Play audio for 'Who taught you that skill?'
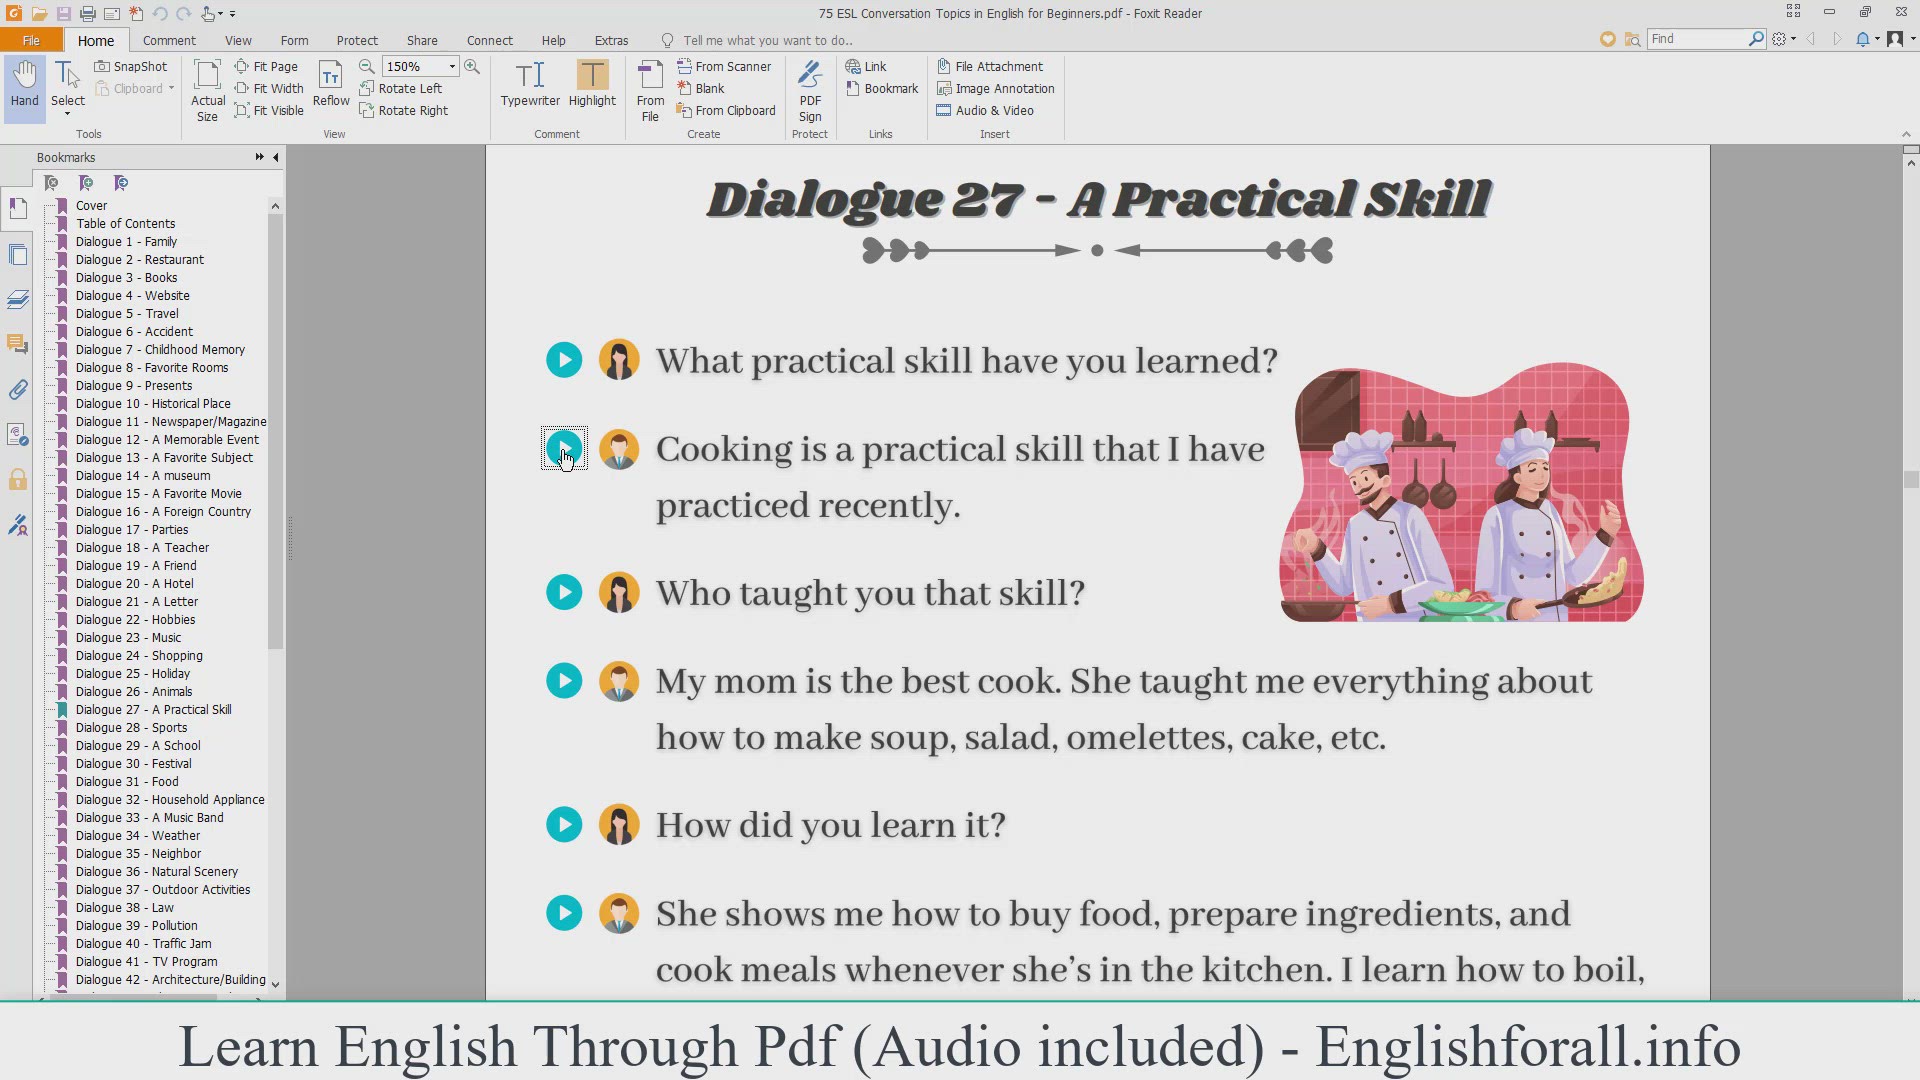This screenshot has height=1080, width=1920. pyautogui.click(x=564, y=592)
